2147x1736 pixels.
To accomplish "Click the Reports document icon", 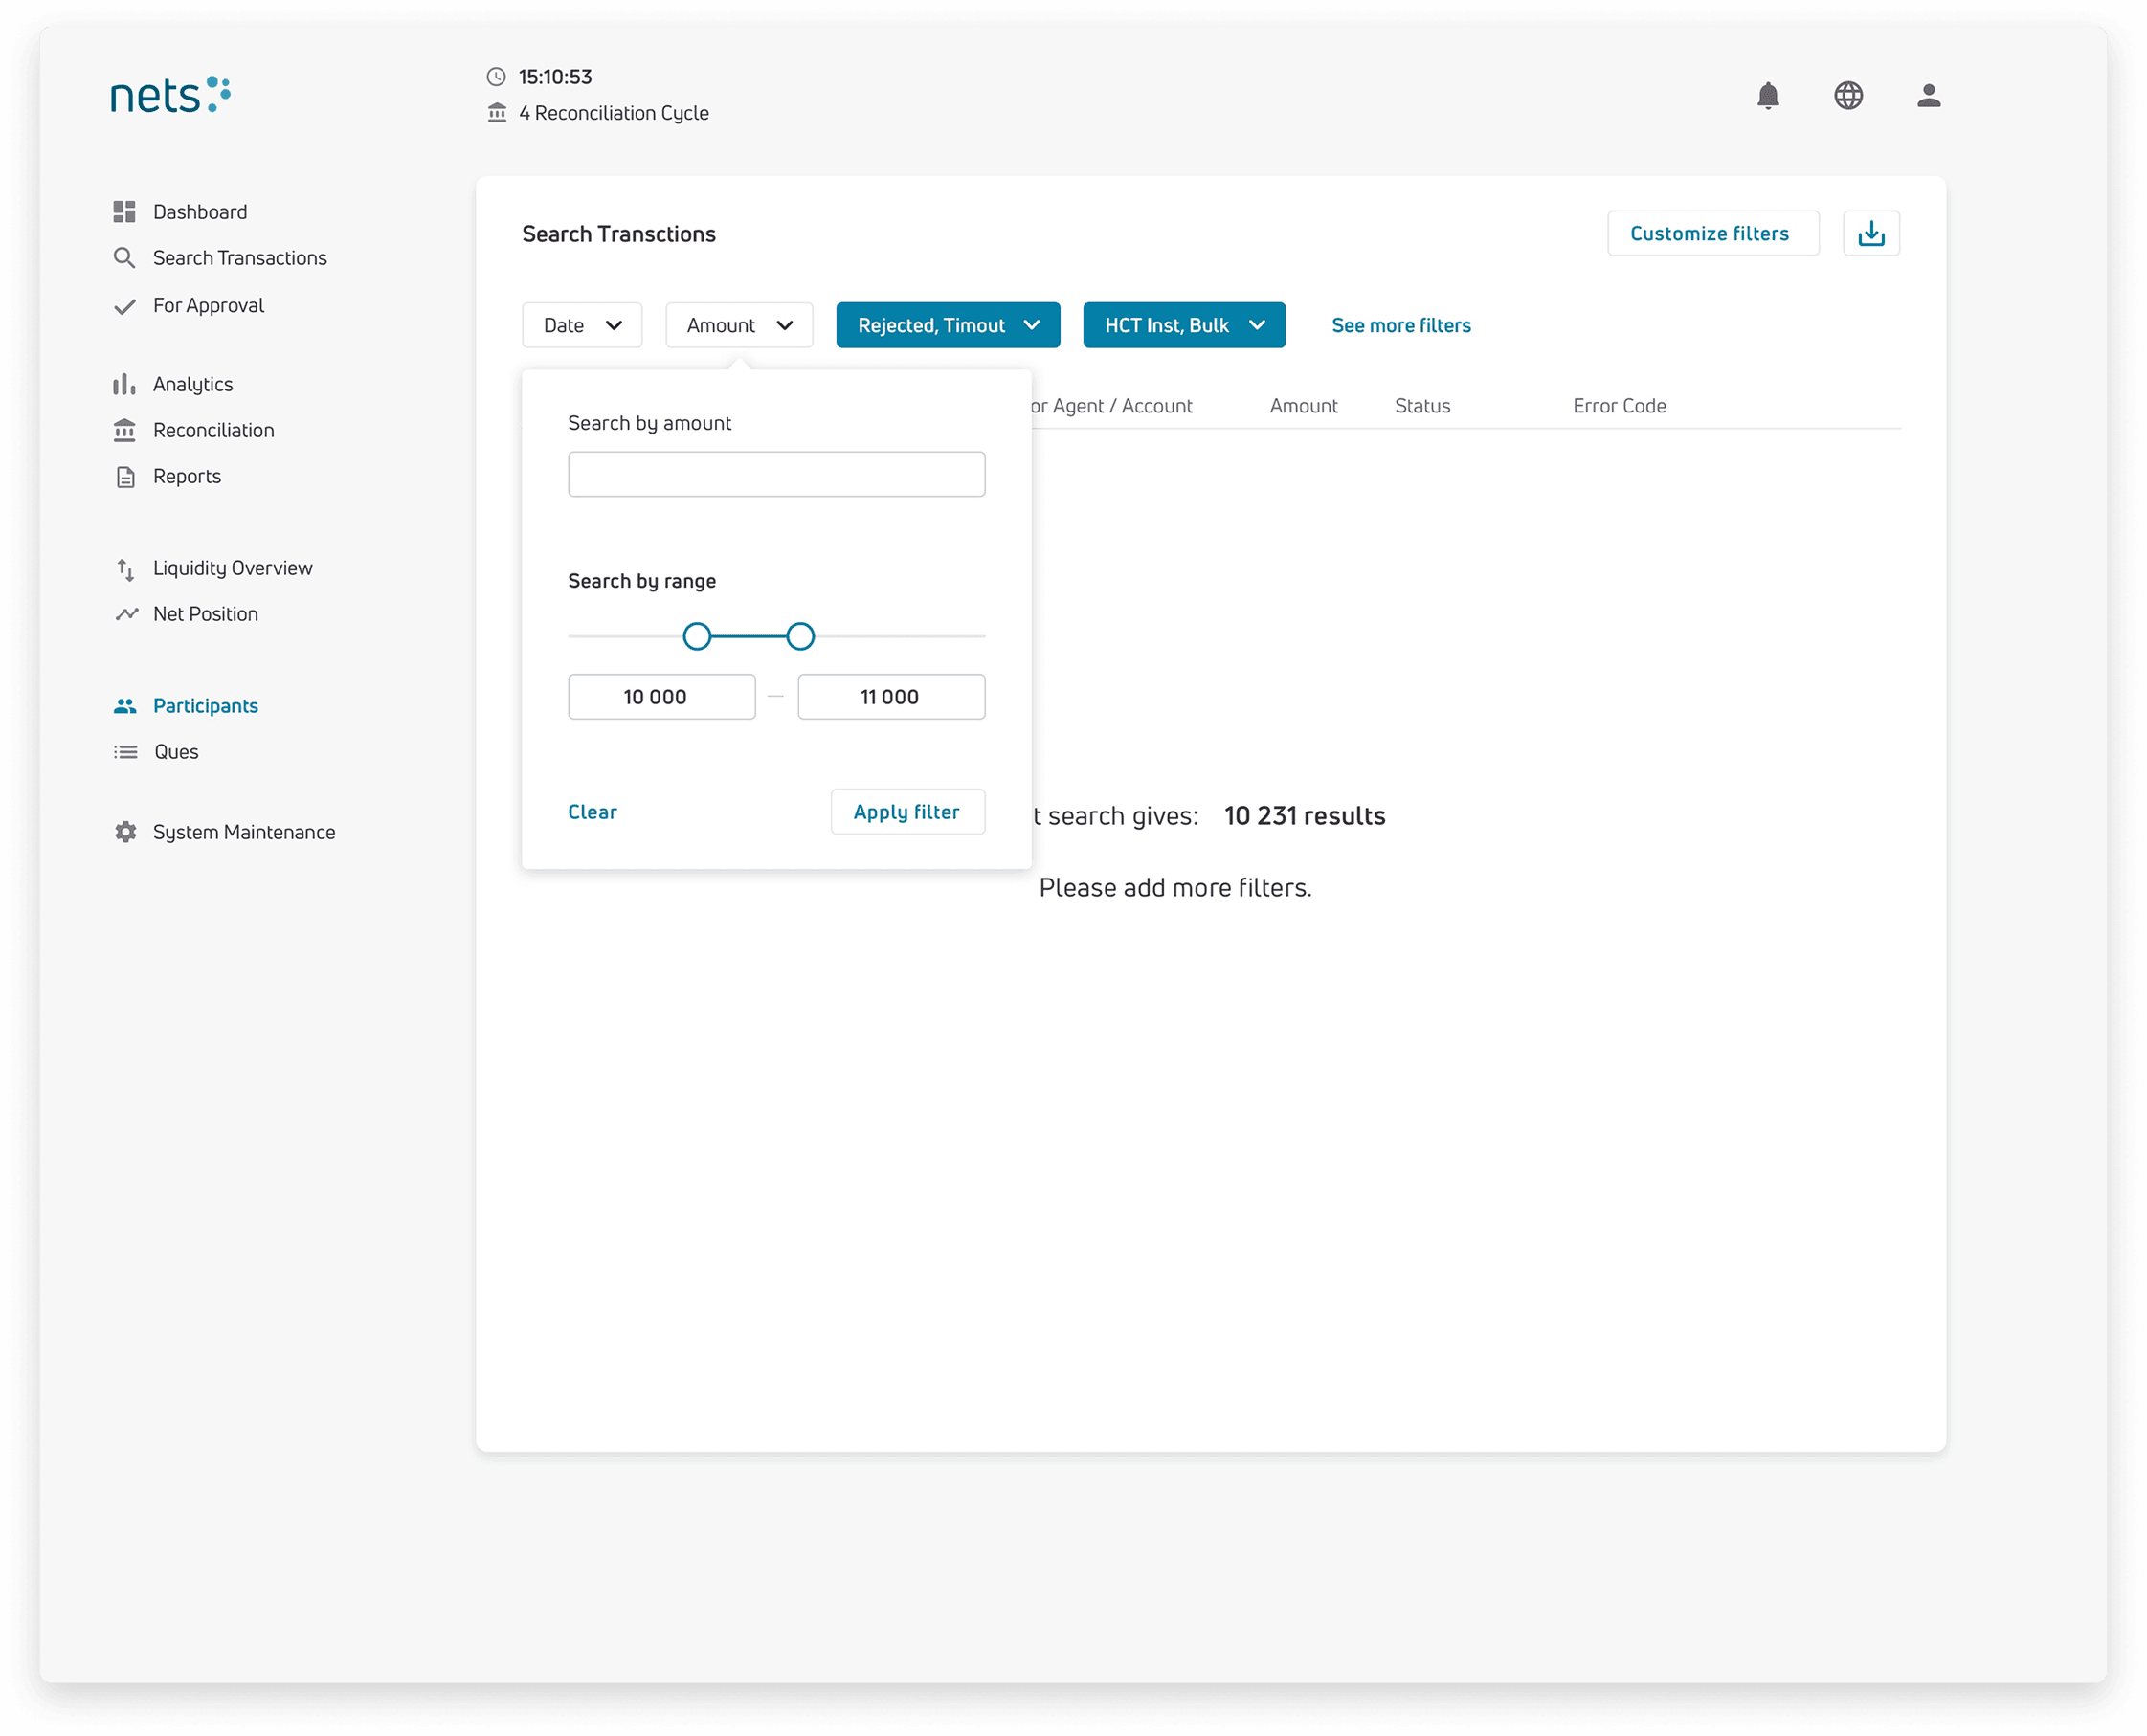I will tap(125, 477).
